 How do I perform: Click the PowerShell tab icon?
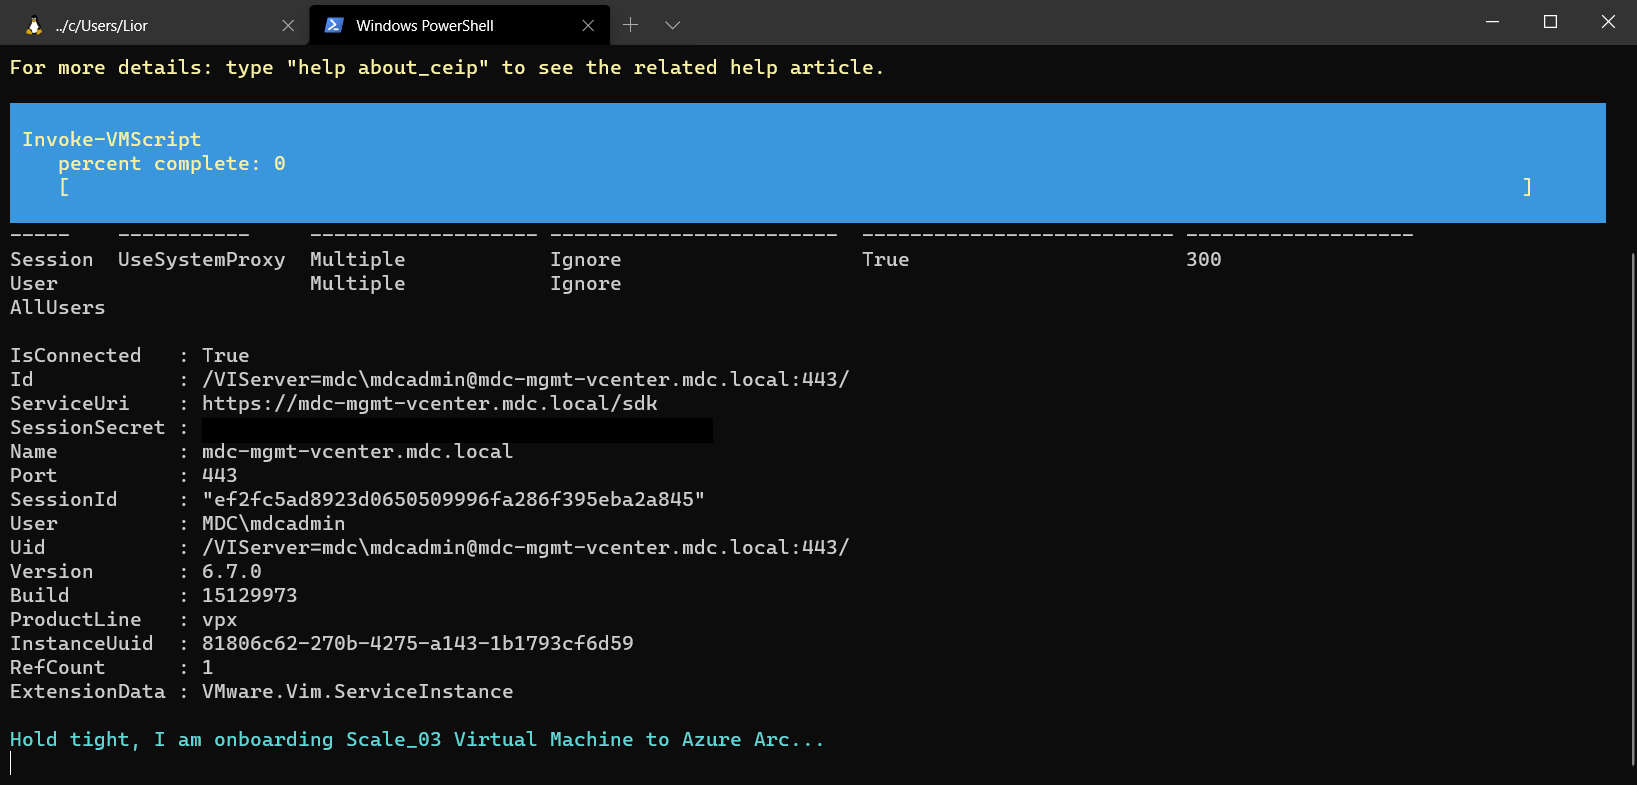point(335,25)
